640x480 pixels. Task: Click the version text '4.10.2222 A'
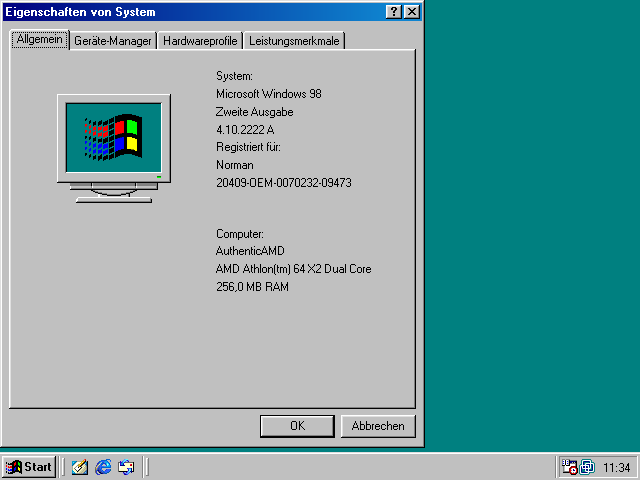pyautogui.click(x=245, y=130)
